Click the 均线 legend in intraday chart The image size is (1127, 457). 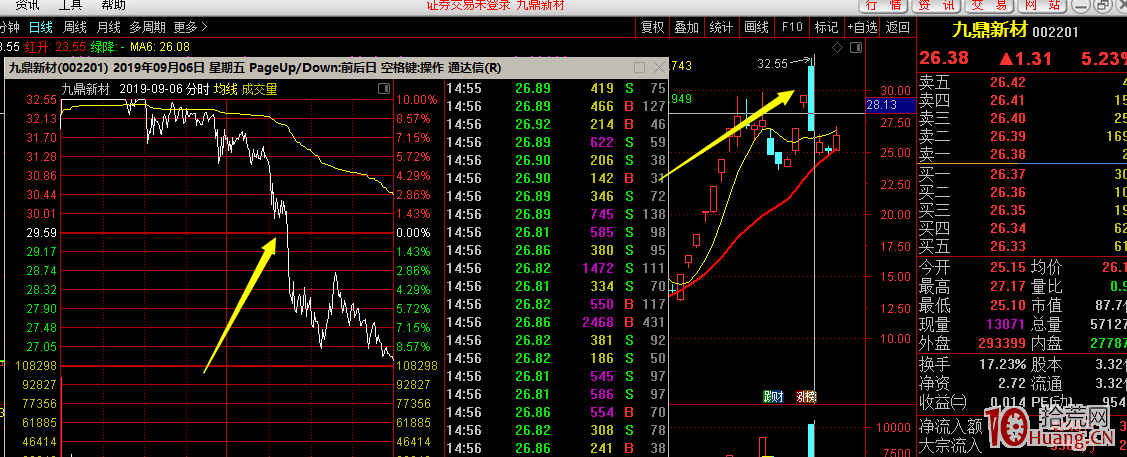click(225, 89)
